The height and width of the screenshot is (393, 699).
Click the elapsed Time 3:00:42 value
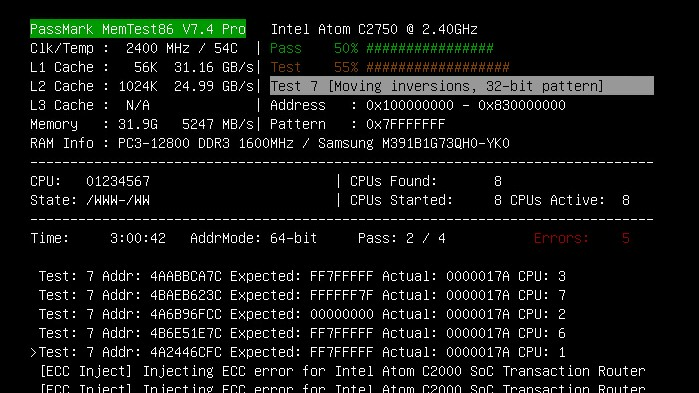tap(138, 238)
